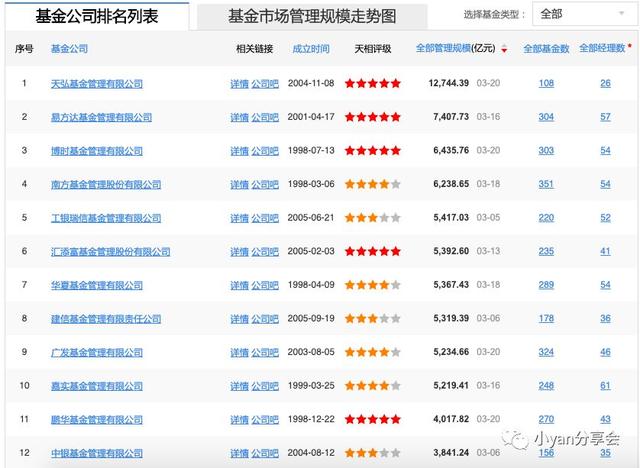
Task: Click 公司吧 link in 天弘基金 row
Action: click(265, 84)
